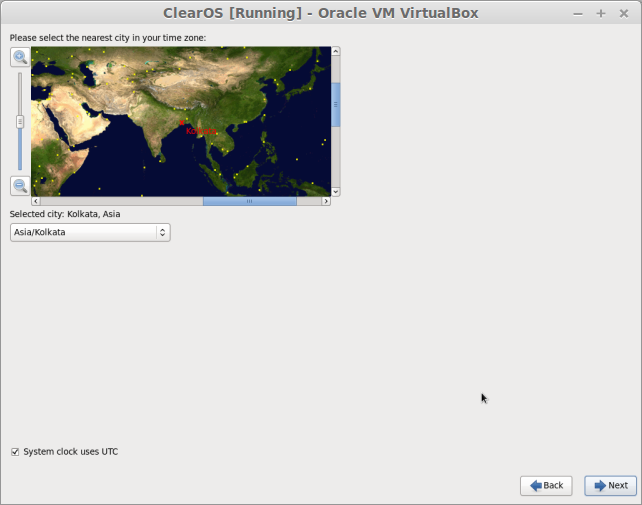Click the map's scroll up arrow
Screen dimensions: 642x505
[x=335, y=51]
